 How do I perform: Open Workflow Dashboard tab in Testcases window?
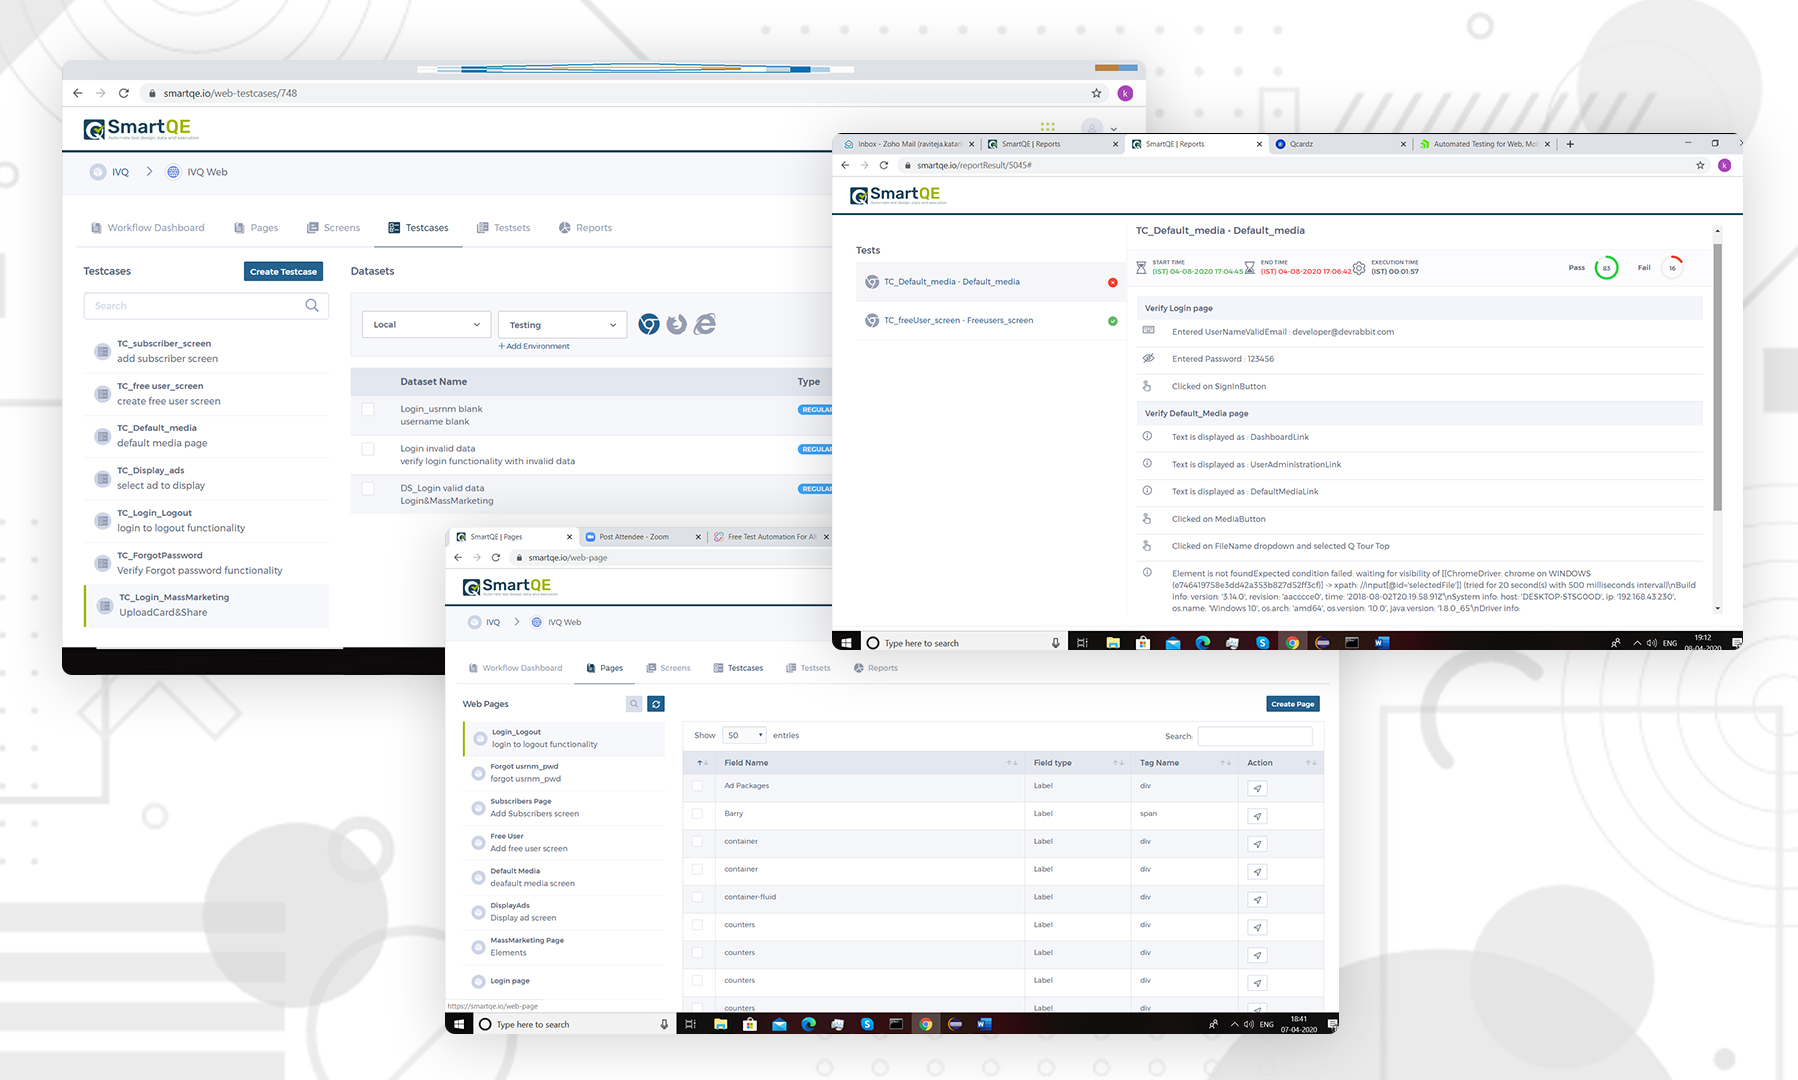point(148,228)
